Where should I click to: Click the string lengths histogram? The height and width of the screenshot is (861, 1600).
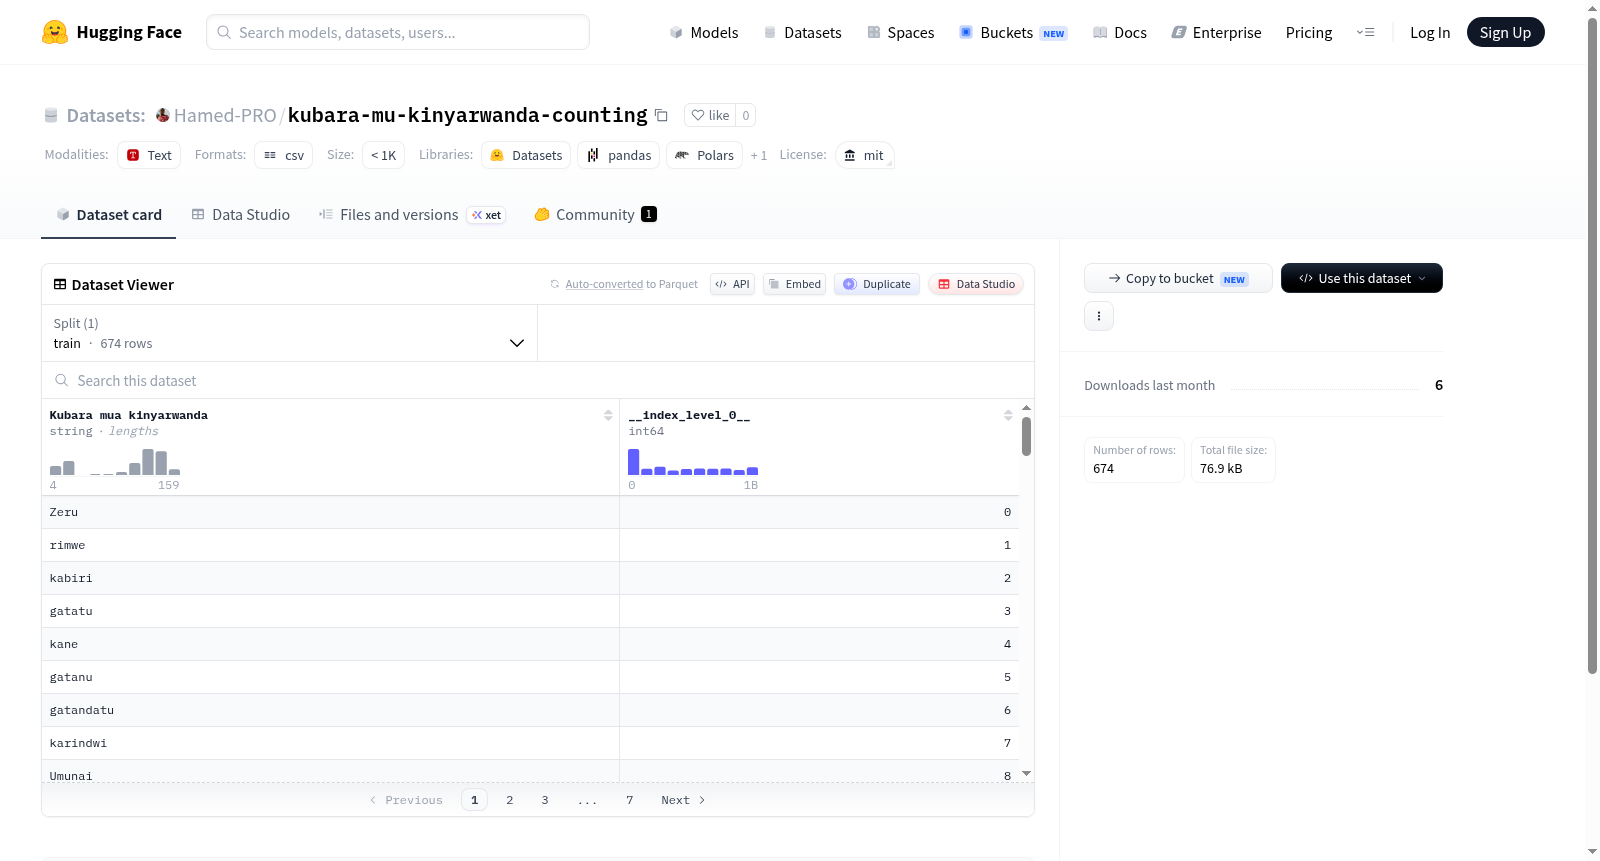coord(115,462)
